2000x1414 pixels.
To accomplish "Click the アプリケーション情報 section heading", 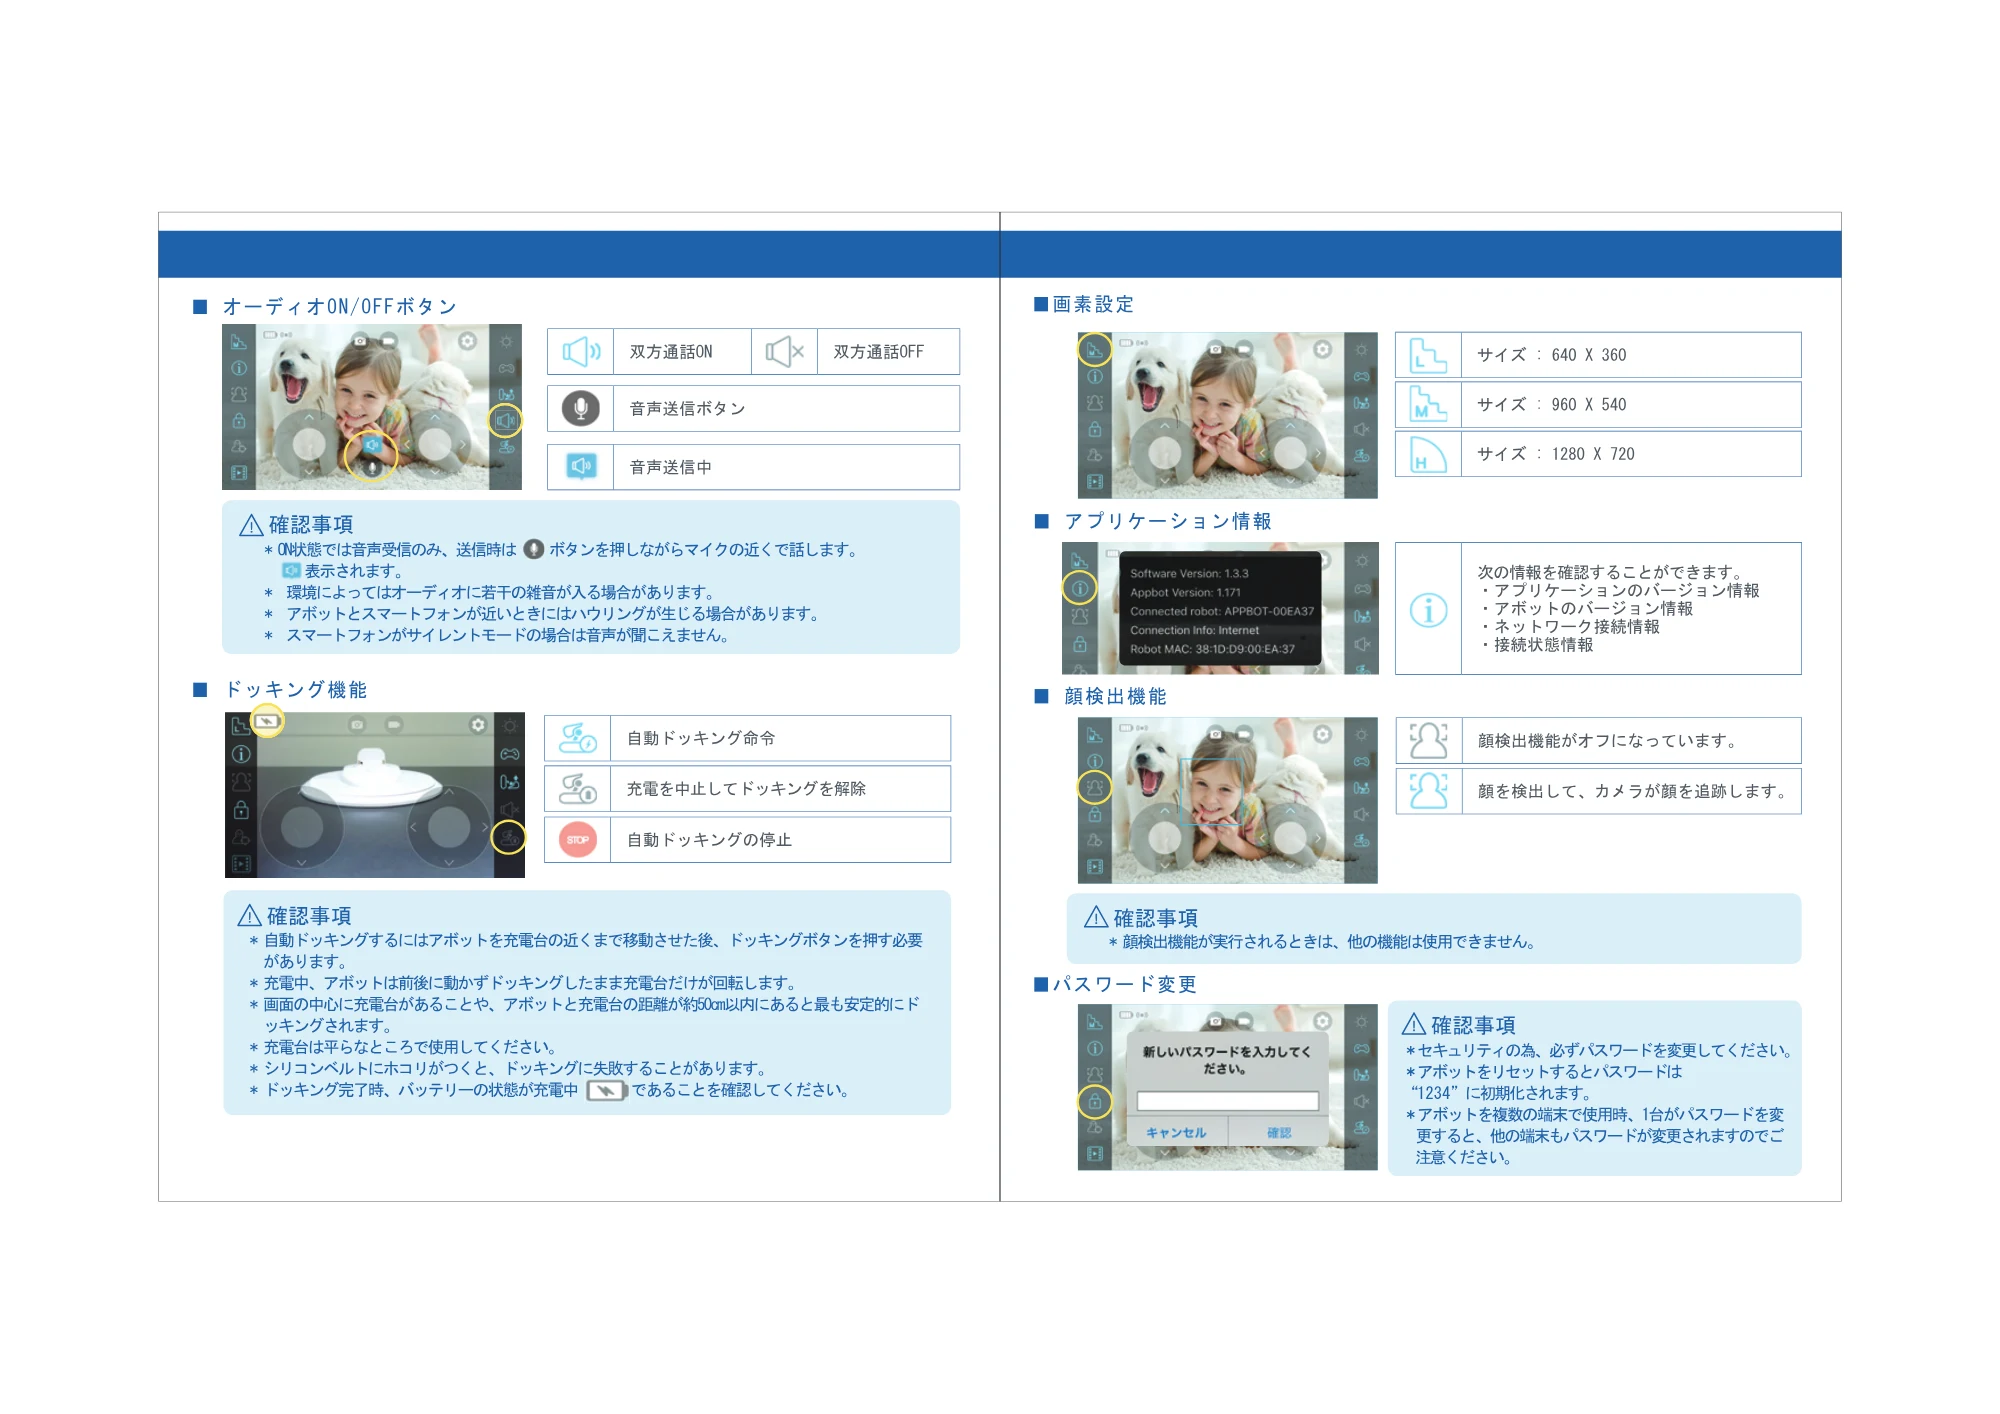I will (x=1168, y=521).
